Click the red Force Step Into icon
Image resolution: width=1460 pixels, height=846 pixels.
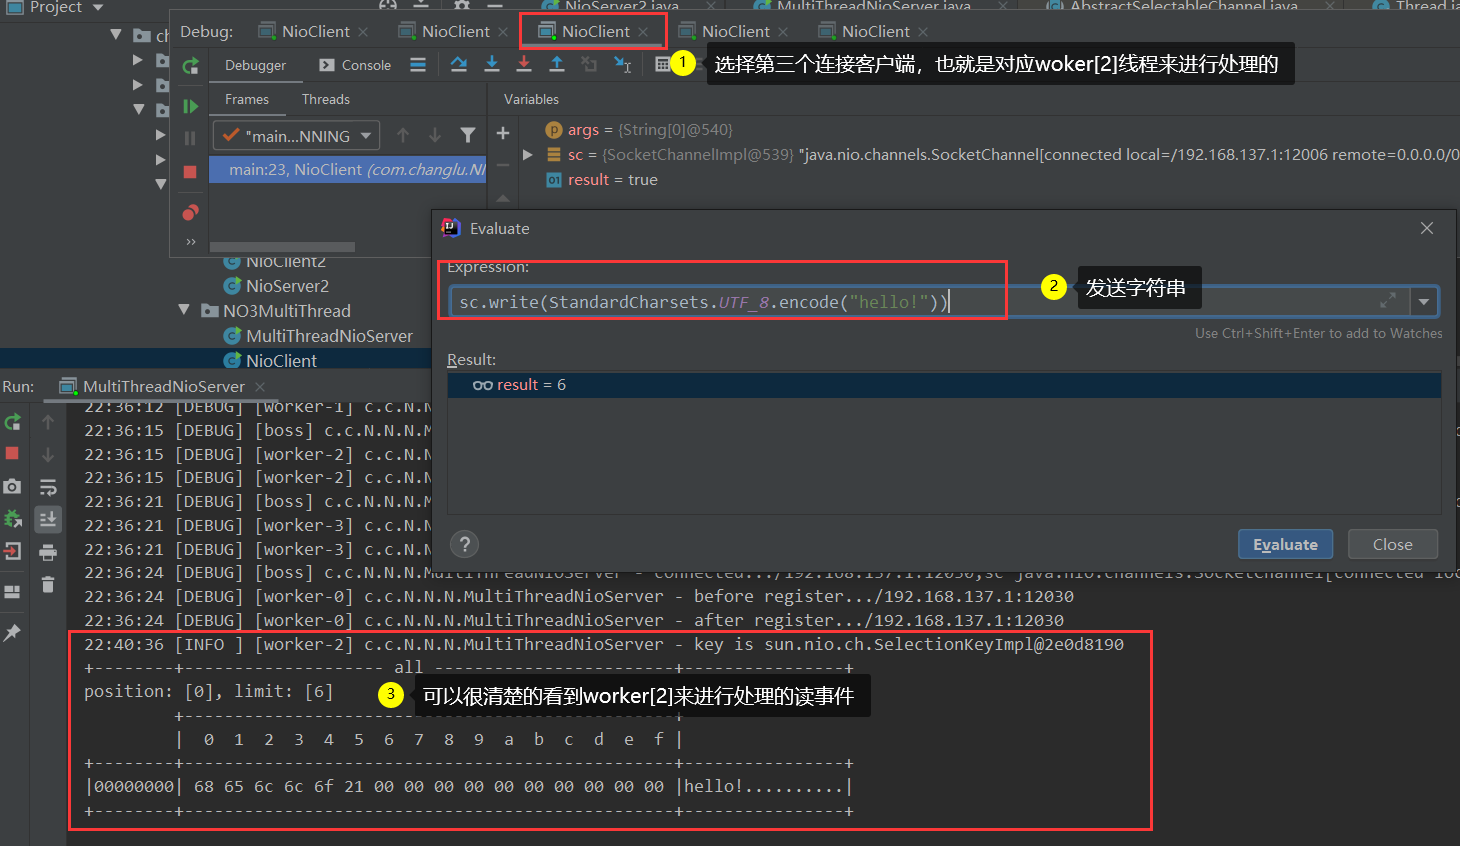pos(524,65)
